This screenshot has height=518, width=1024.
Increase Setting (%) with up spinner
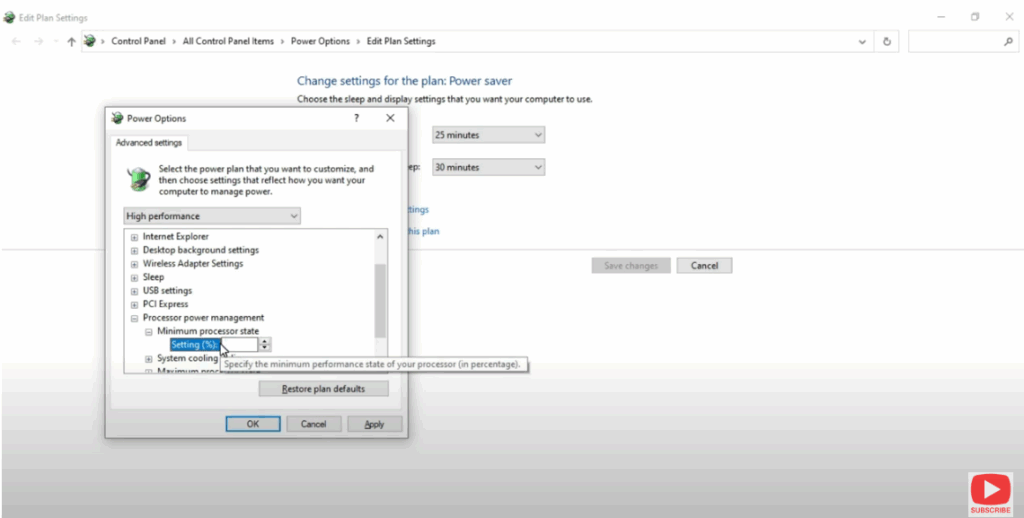point(265,341)
